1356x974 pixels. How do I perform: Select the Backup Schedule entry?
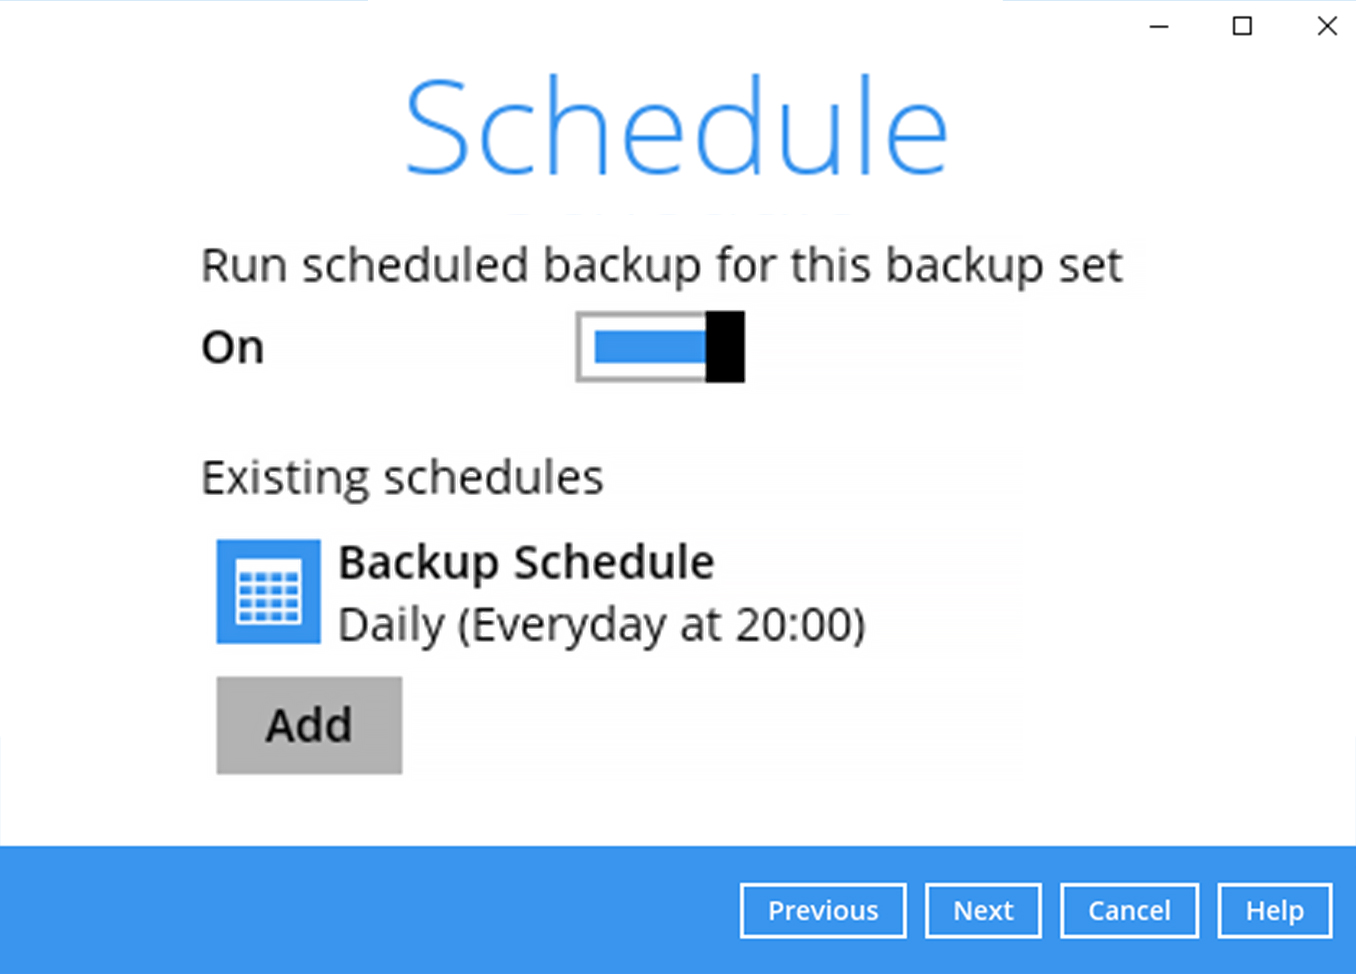(x=526, y=562)
